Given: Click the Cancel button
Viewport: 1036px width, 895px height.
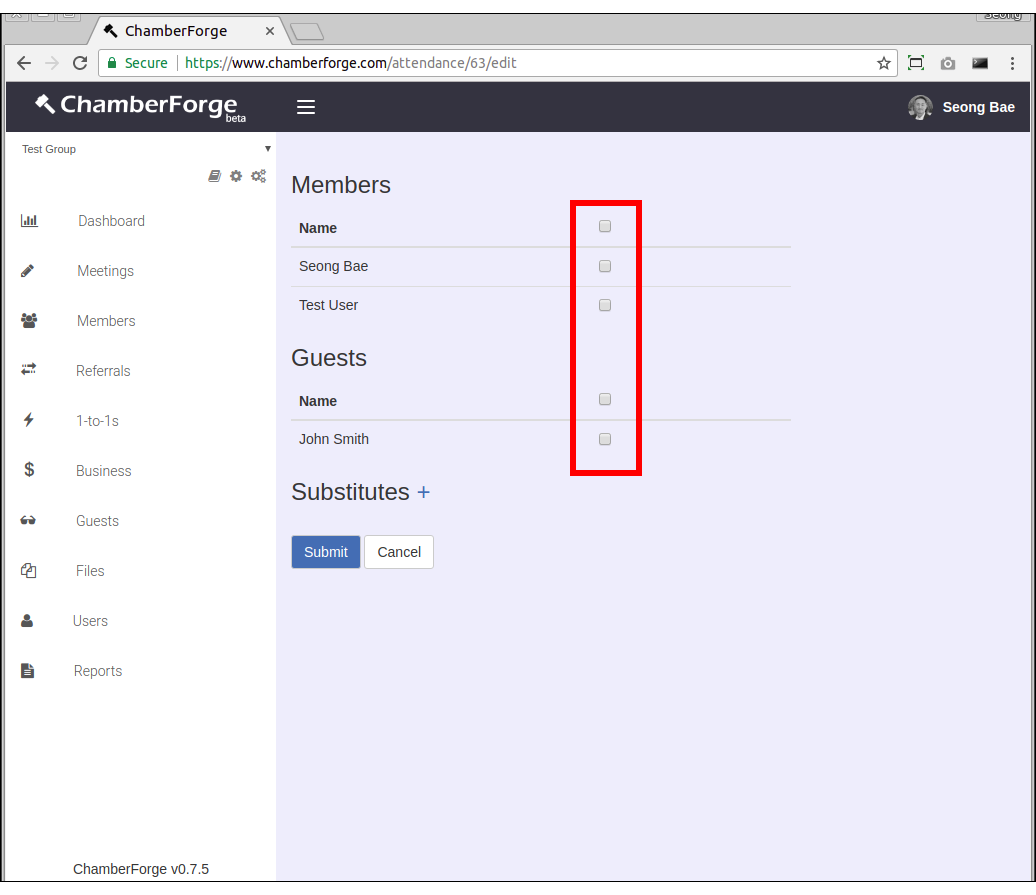Looking at the screenshot, I should pyautogui.click(x=399, y=552).
